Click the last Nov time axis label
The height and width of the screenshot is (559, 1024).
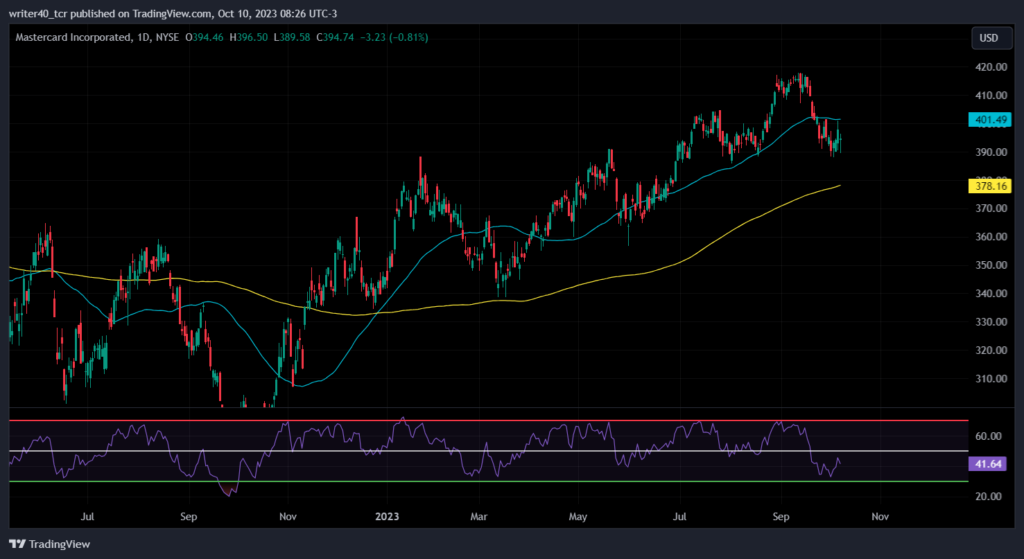pos(880,517)
